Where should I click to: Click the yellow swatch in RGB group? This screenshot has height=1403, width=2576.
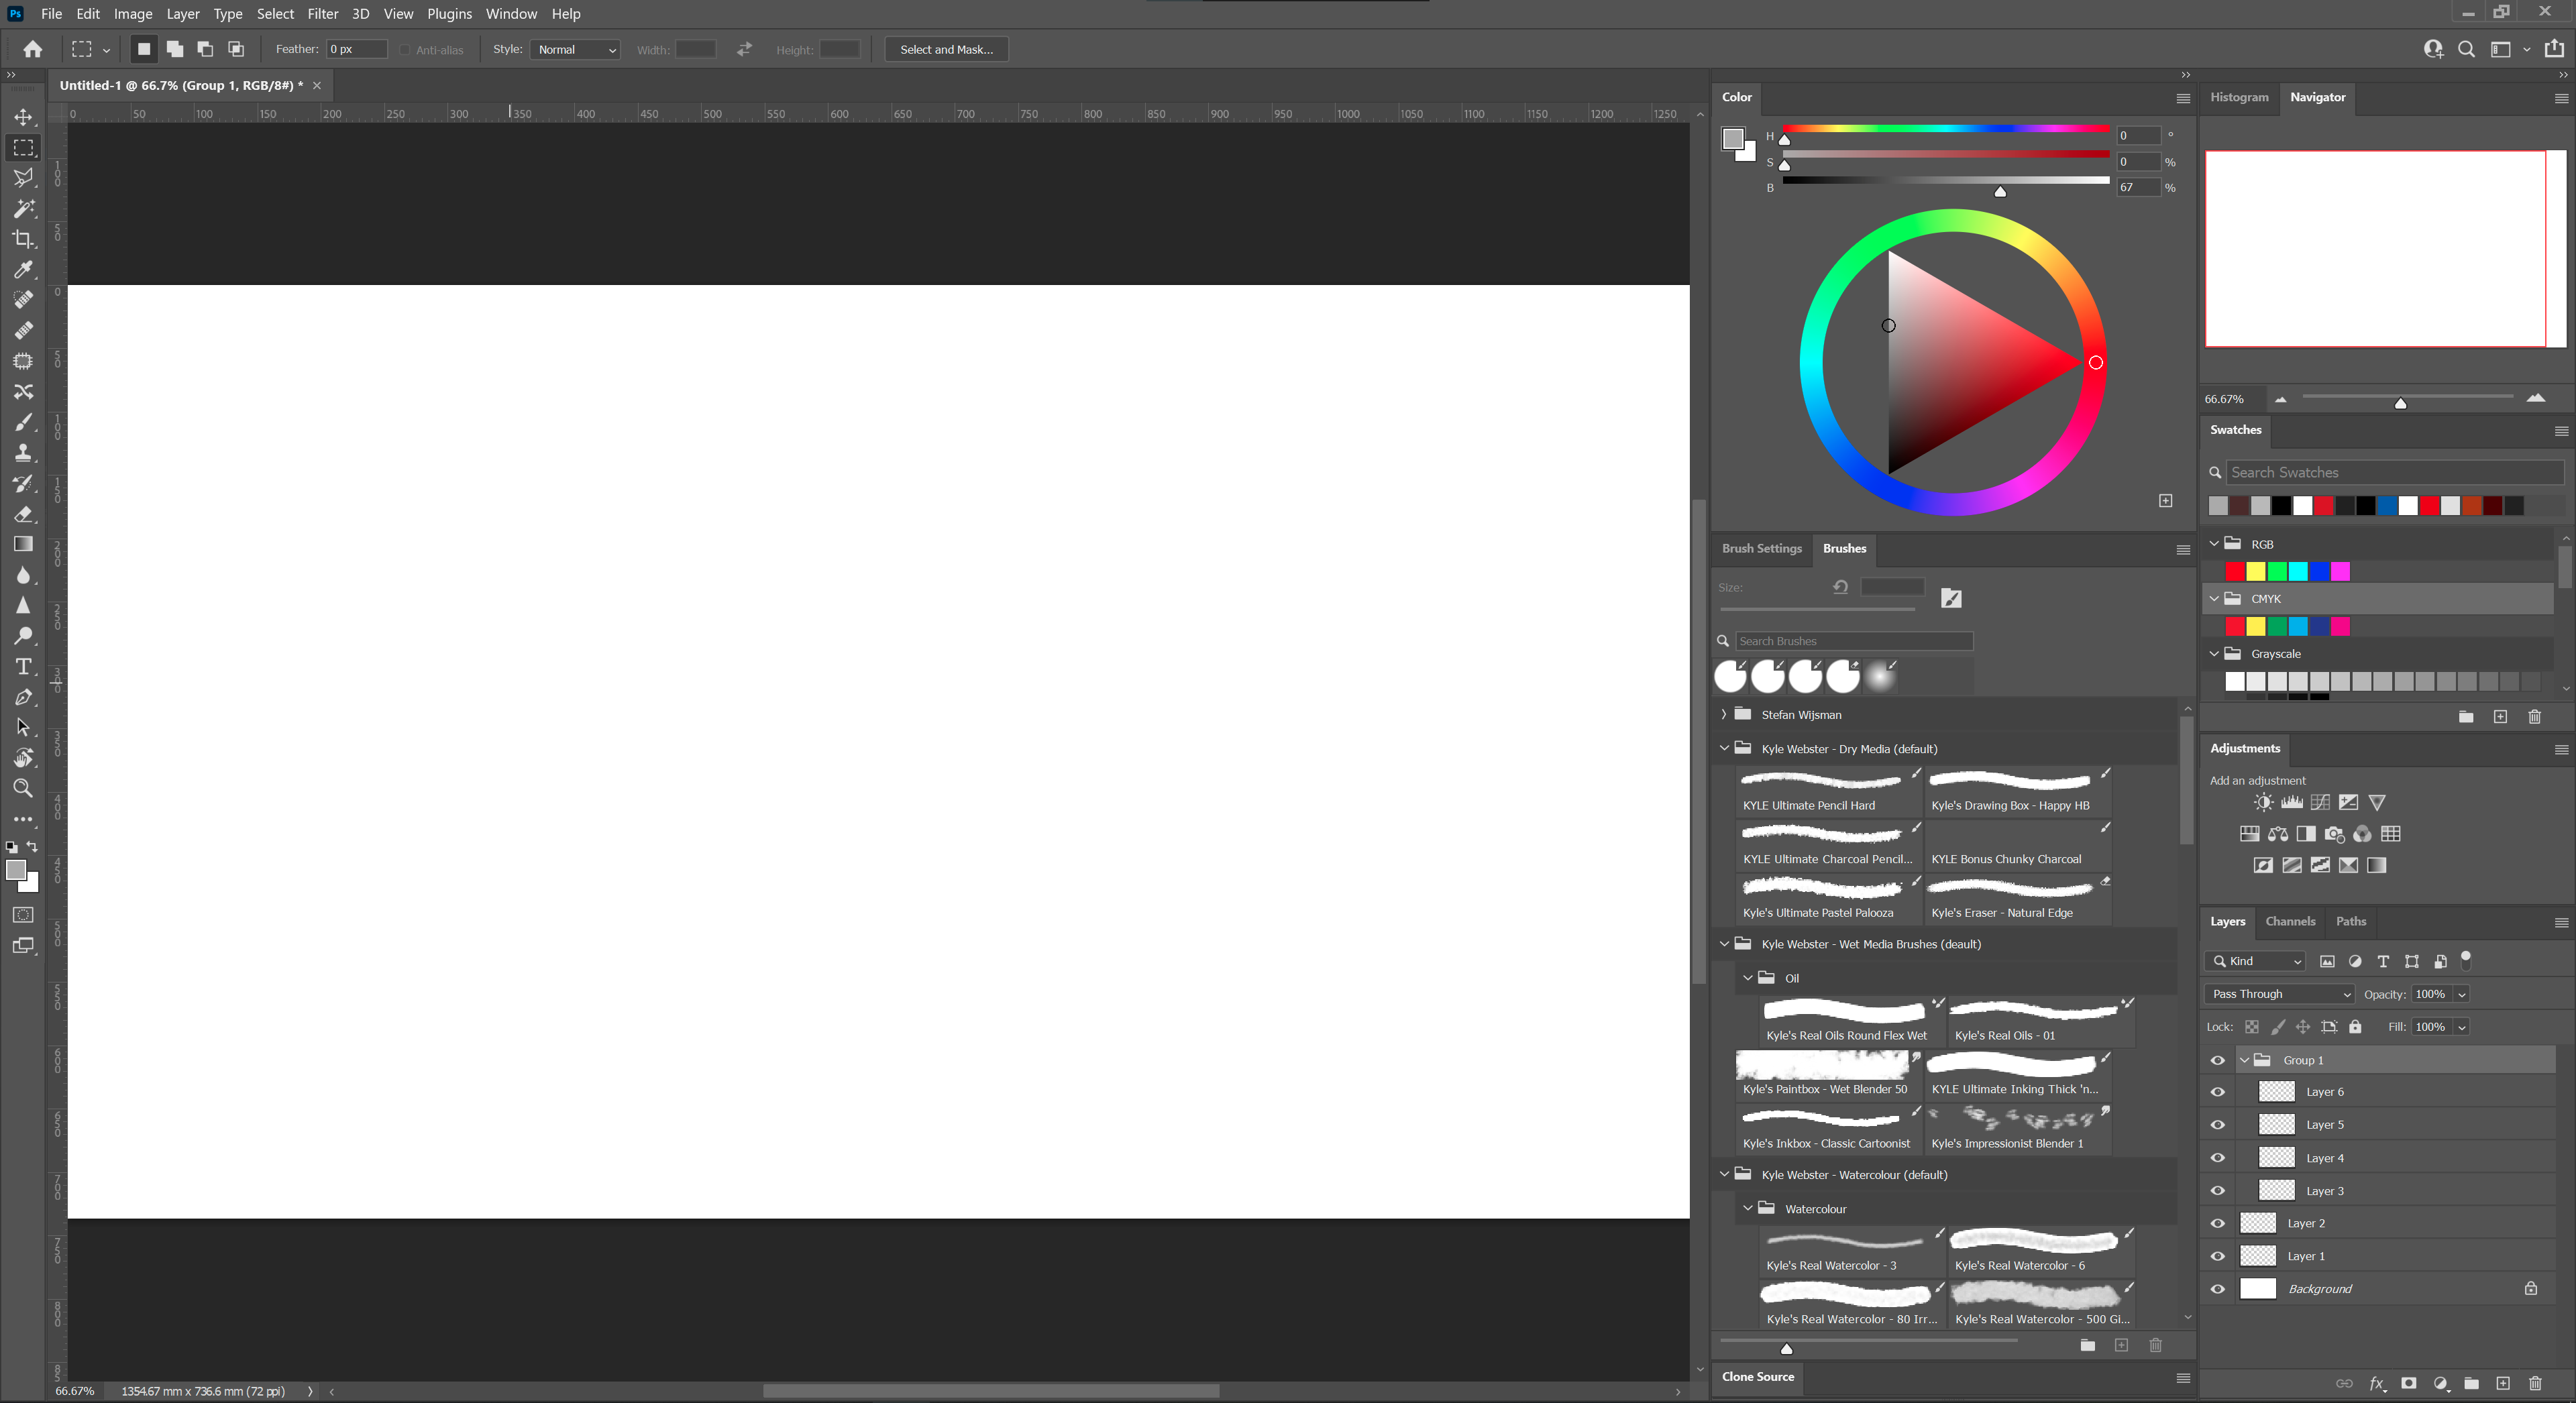pos(2256,572)
